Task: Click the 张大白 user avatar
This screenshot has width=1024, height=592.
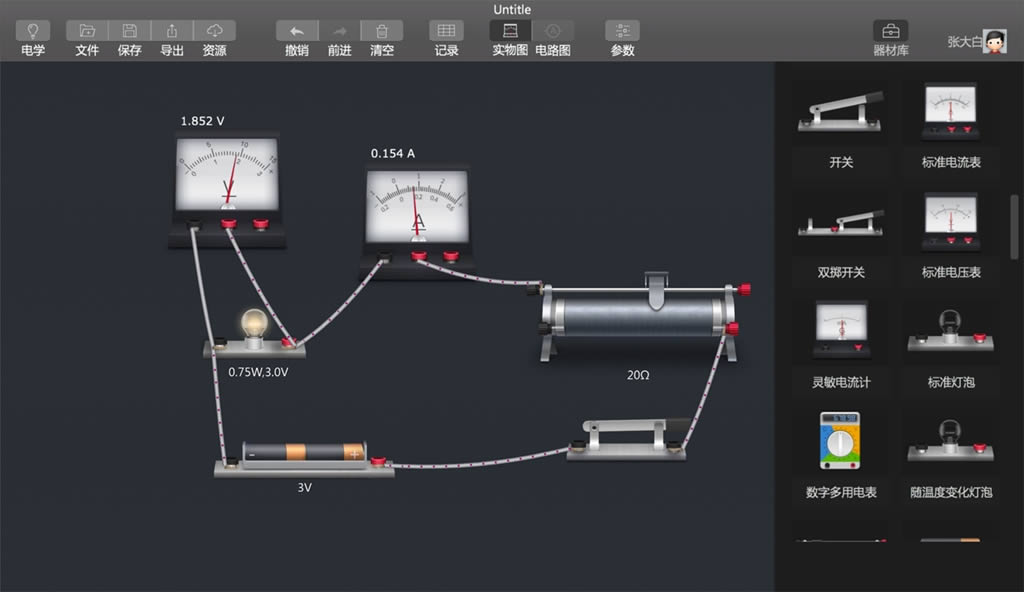Action: tap(995, 42)
